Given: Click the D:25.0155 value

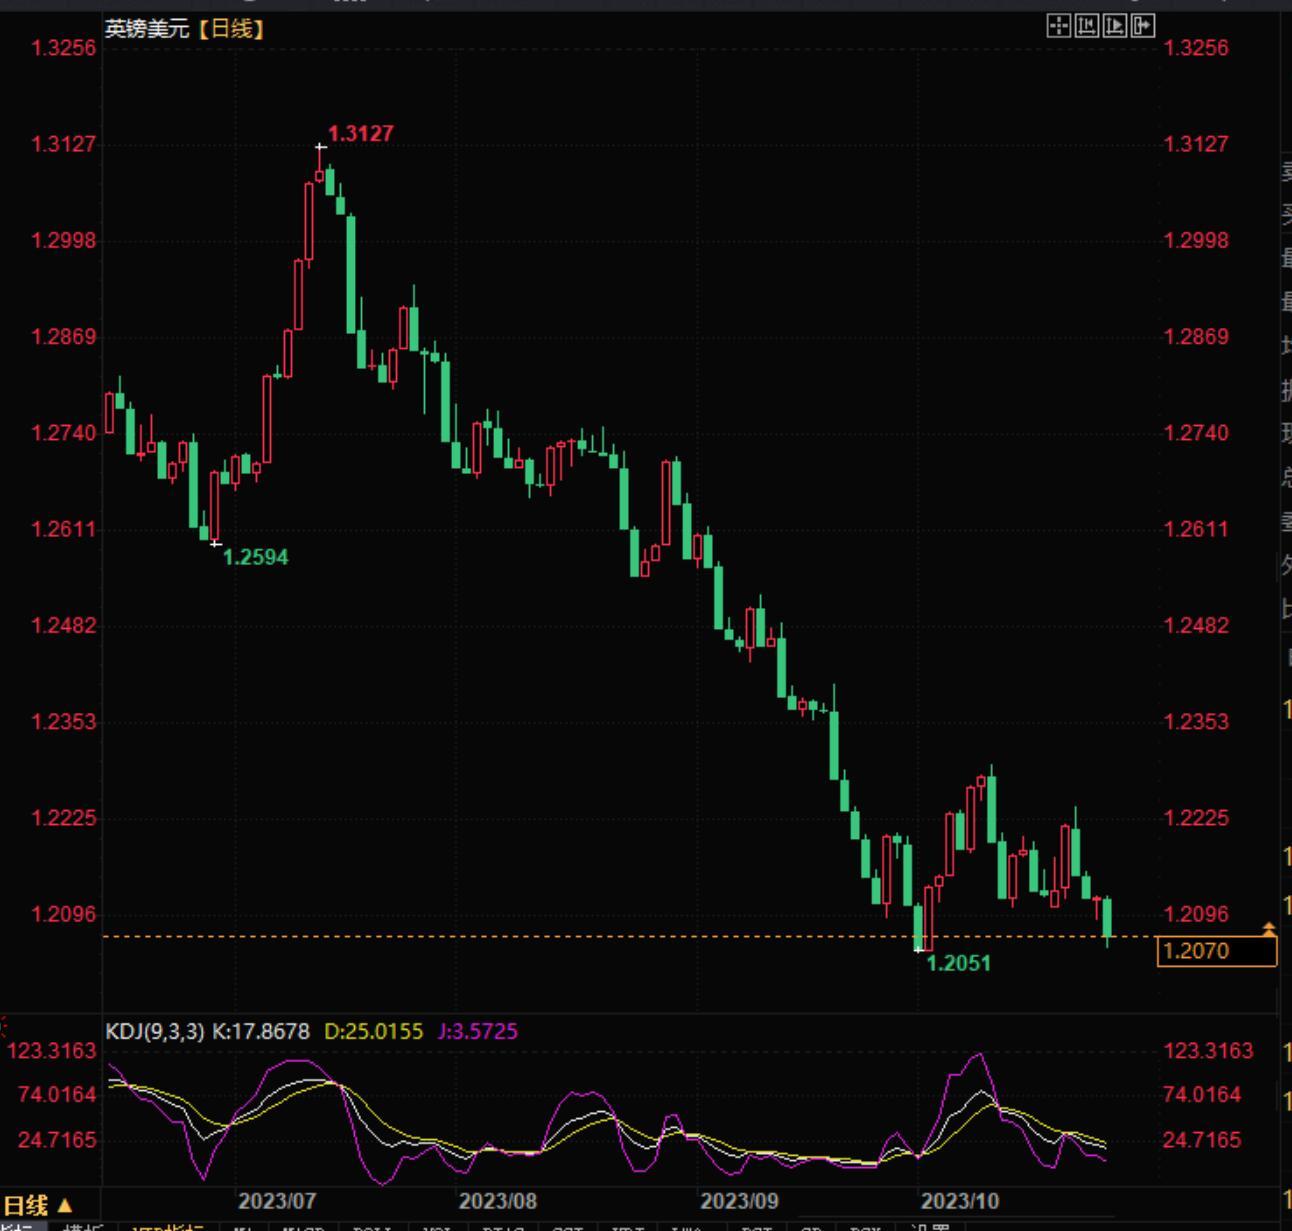Looking at the screenshot, I should (x=374, y=1031).
